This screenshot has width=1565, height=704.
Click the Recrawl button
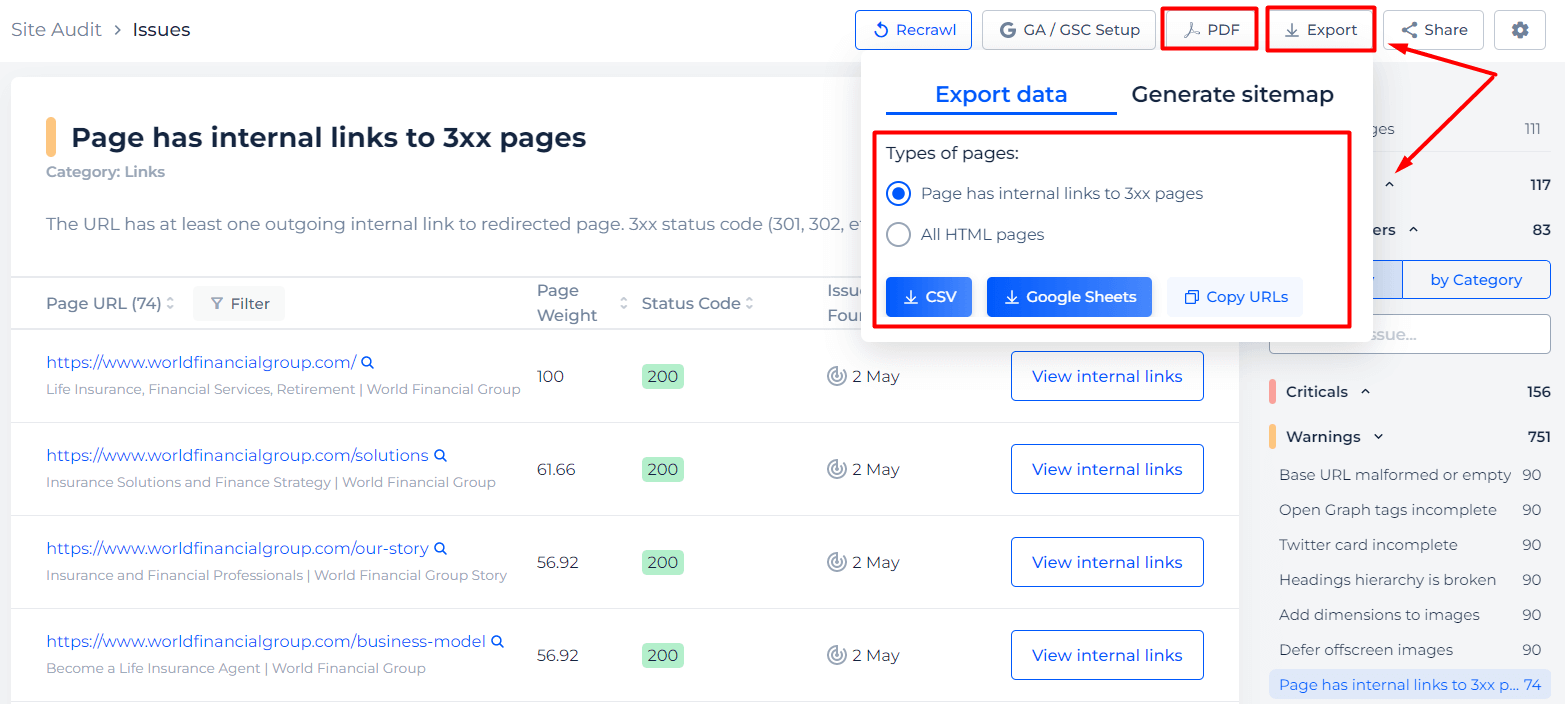(914, 30)
